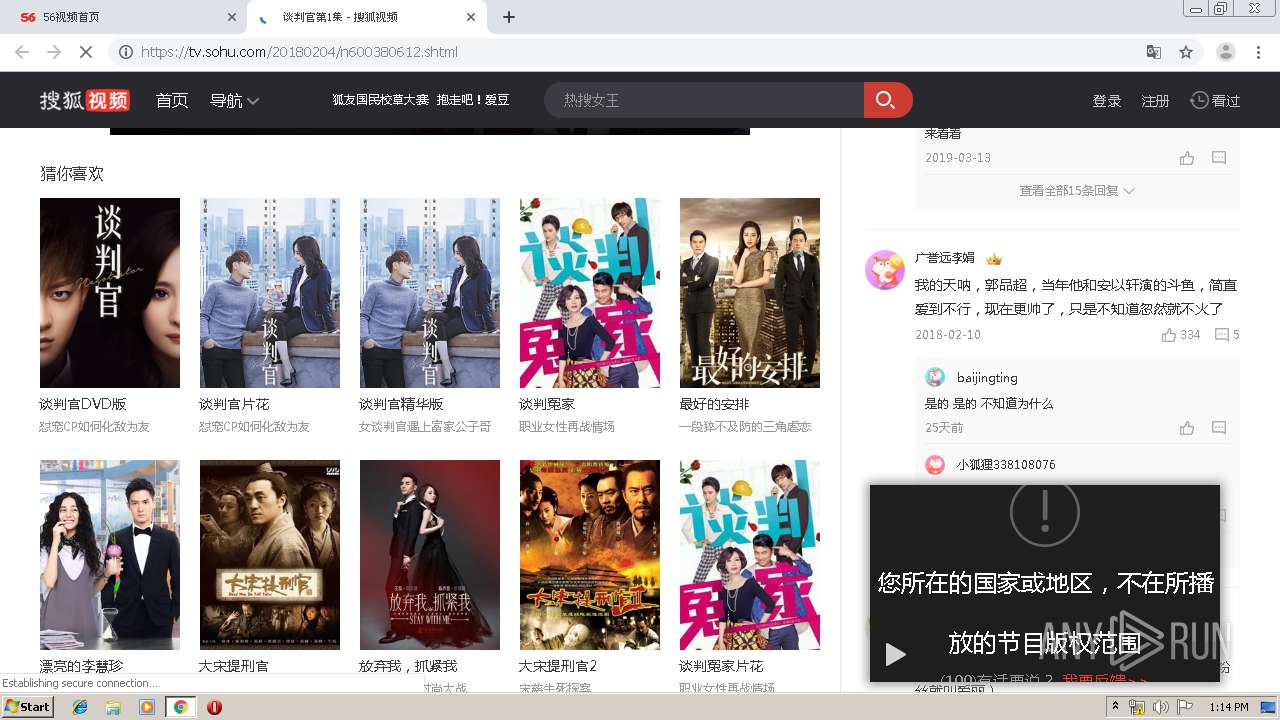The height and width of the screenshot is (720, 1280).
Task: Close the 谈判官第1集 tab
Action: pyautogui.click(x=471, y=17)
